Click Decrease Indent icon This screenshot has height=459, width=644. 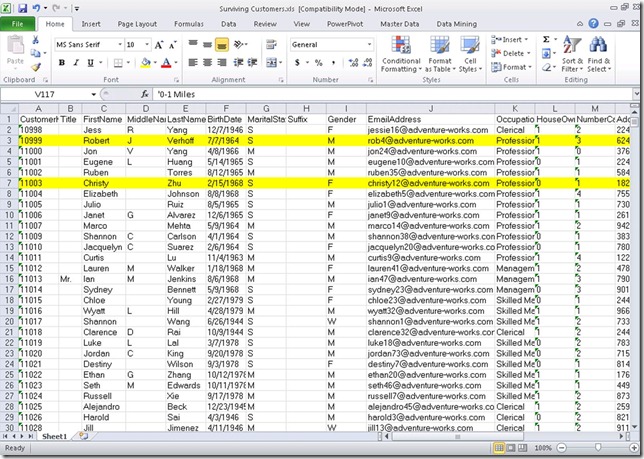coord(238,63)
